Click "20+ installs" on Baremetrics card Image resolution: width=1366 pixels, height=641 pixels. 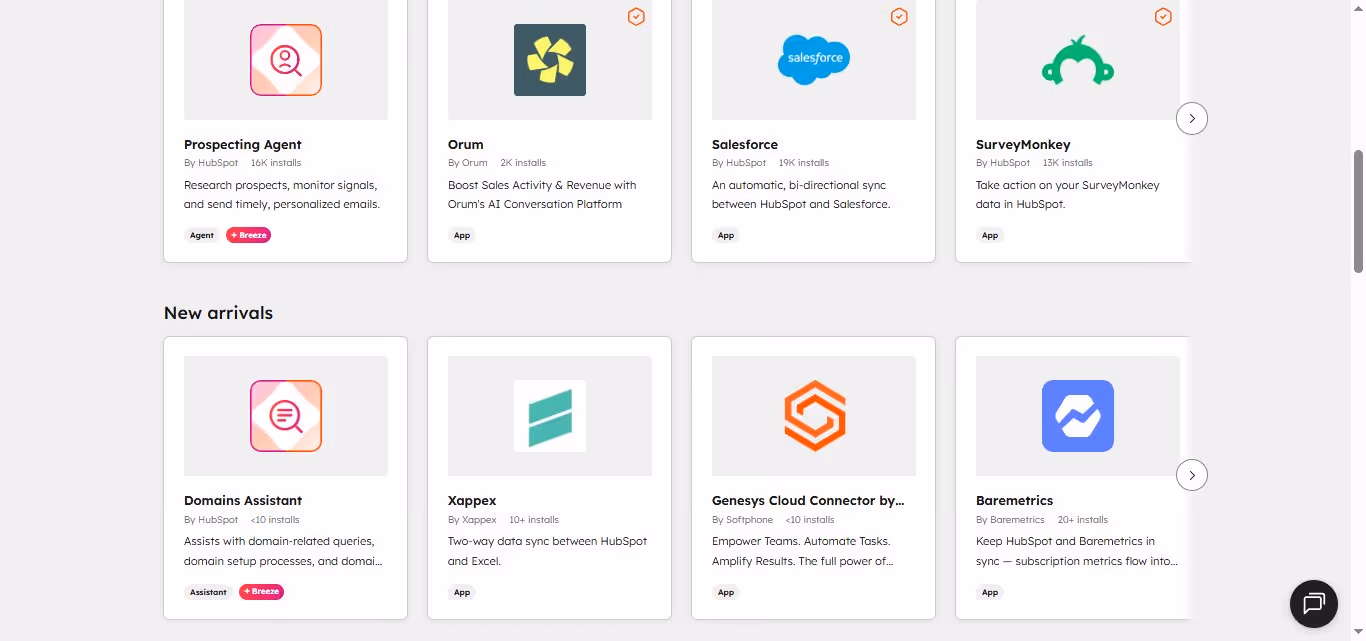(x=1082, y=519)
